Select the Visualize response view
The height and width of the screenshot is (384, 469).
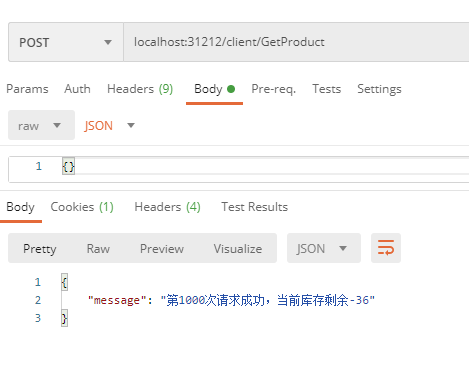[238, 249]
